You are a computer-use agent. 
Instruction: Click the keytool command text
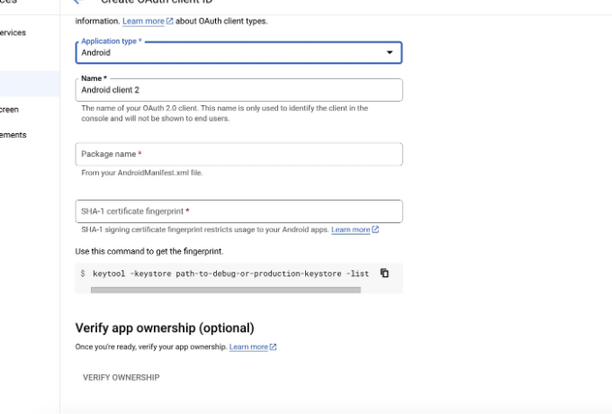click(231, 274)
